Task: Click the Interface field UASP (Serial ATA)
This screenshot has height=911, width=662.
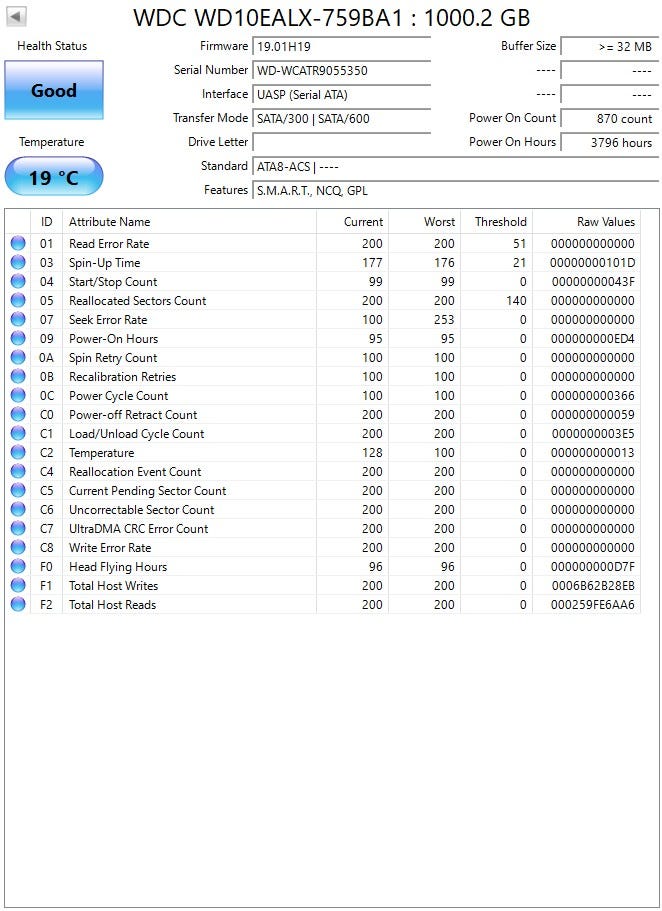Action: pyautogui.click(x=341, y=95)
